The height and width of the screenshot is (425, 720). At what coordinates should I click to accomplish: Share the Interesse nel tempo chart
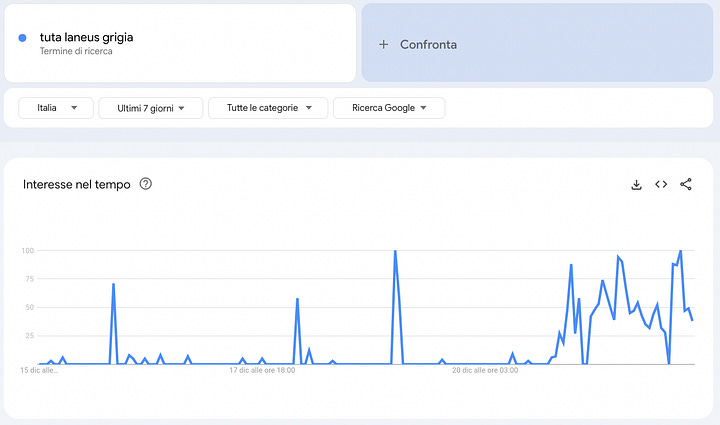(686, 184)
